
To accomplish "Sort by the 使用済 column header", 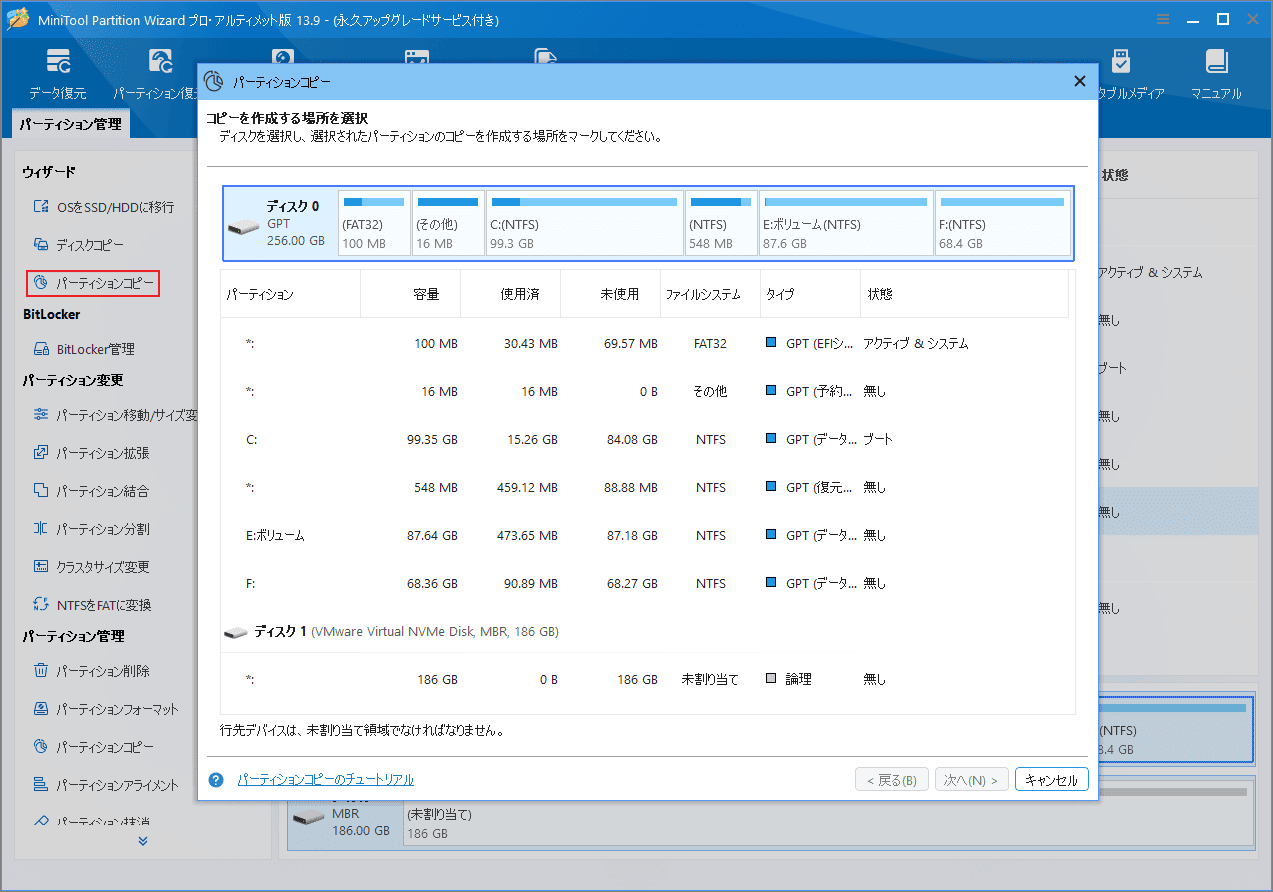I will (510, 294).
